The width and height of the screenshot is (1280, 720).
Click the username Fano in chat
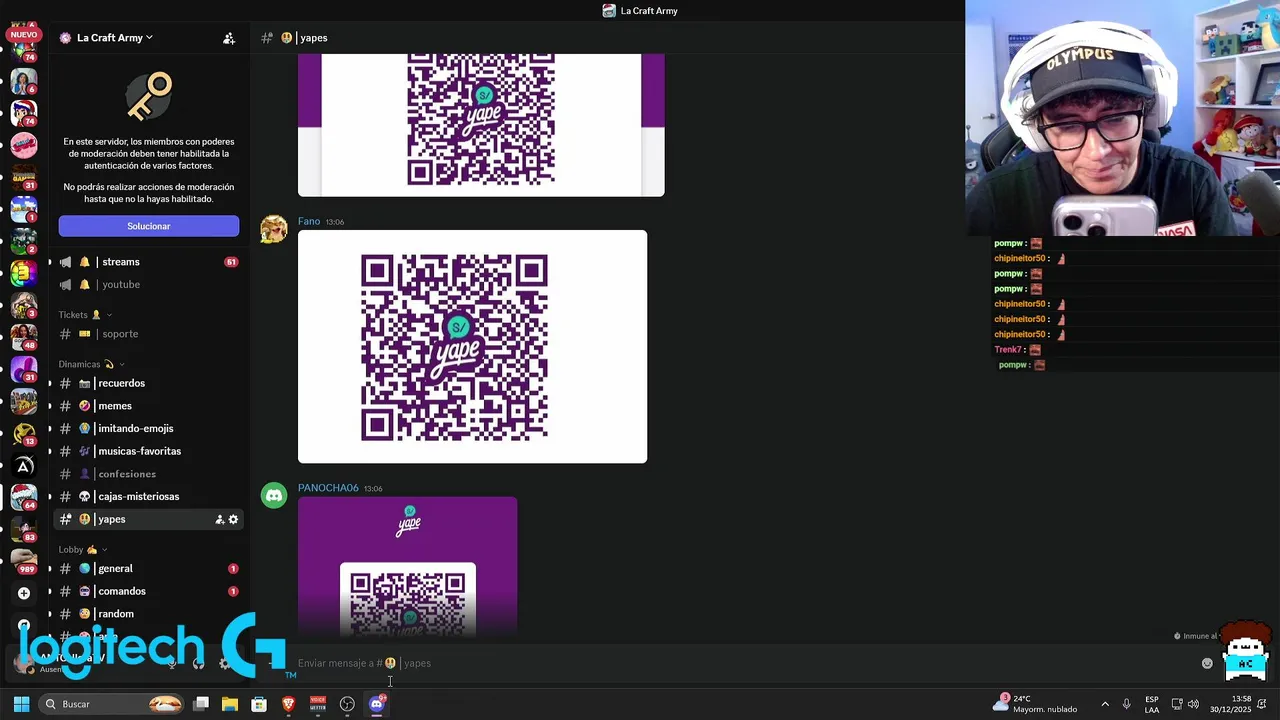pos(309,221)
